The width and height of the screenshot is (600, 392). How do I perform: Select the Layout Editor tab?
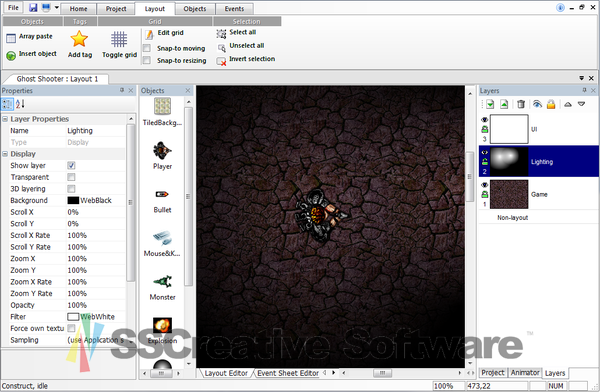coord(226,373)
